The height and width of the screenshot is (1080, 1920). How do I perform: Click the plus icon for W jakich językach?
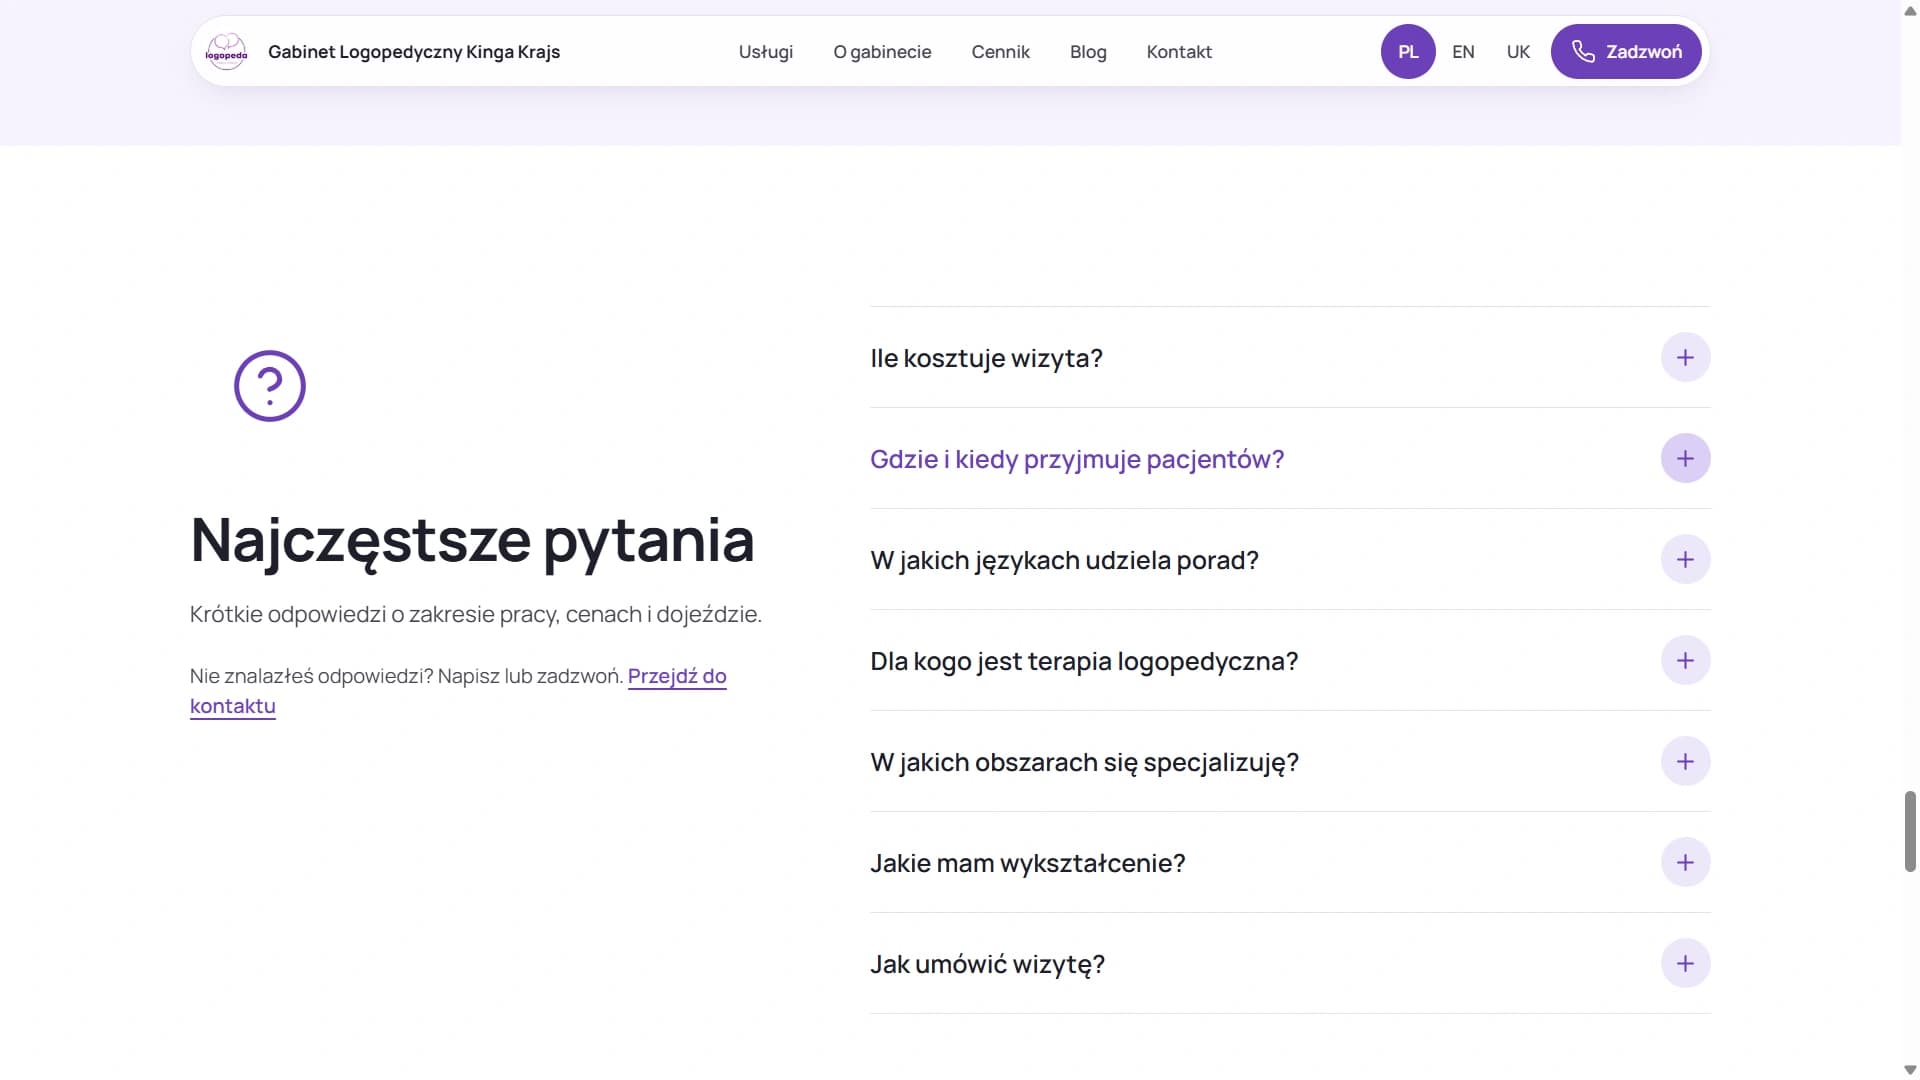[1685, 559]
